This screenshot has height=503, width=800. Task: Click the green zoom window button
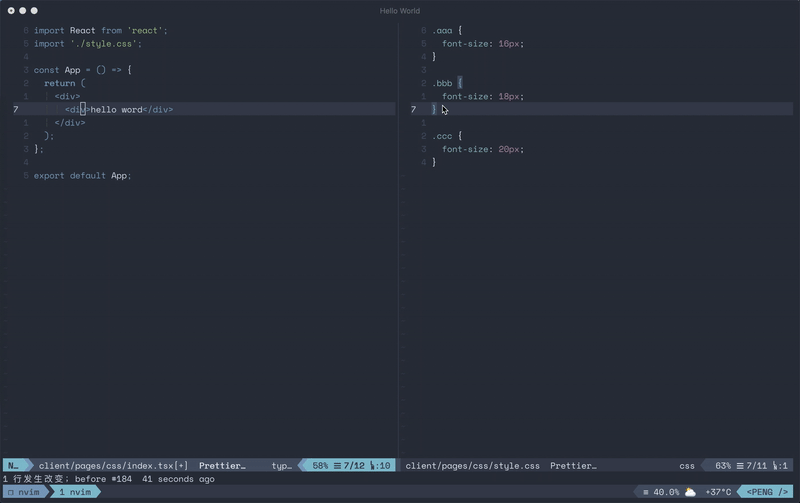(x=34, y=11)
